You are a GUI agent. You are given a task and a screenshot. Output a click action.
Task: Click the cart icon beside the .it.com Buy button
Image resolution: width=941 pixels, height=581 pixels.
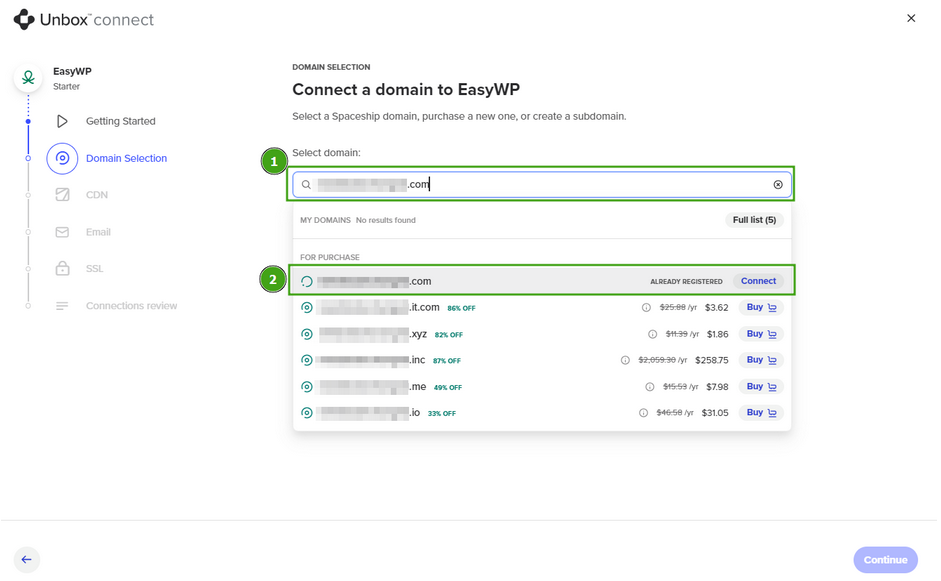(x=773, y=307)
